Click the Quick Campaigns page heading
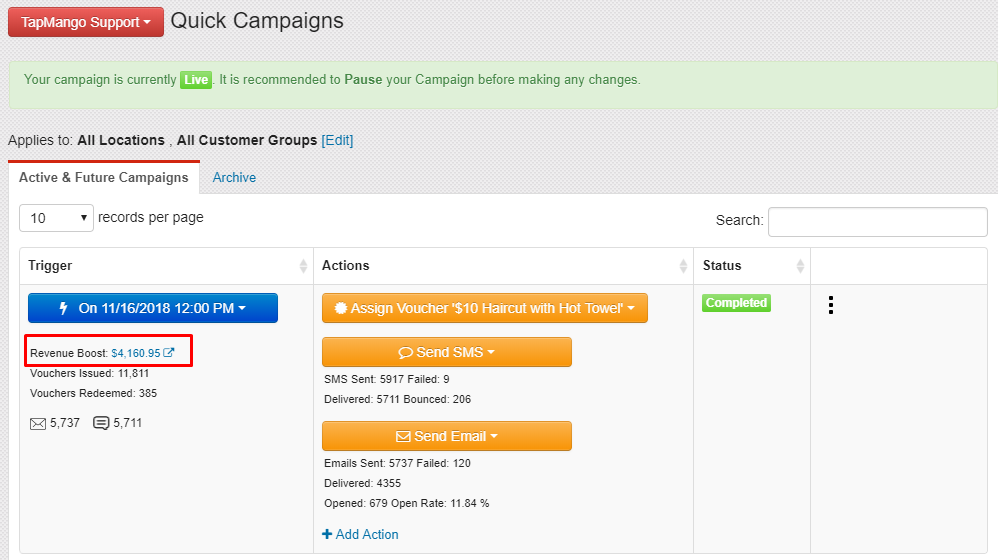Viewport: 998px width, 560px height. 257,21
